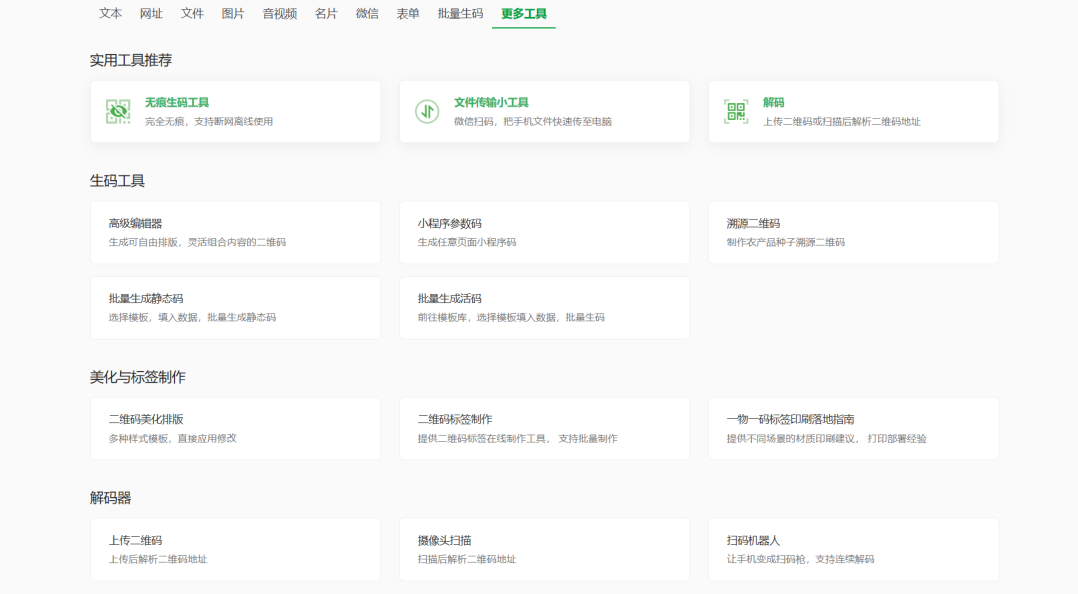
Task: Select the 更多工具 tab
Action: coord(523,14)
